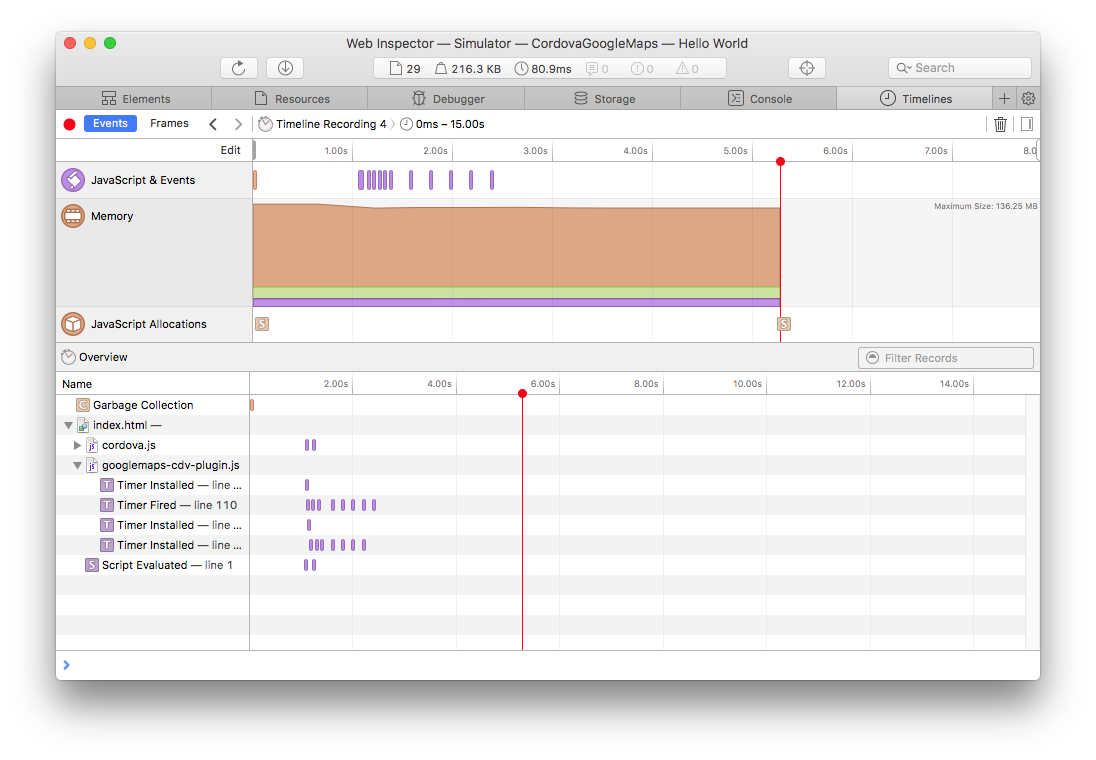Select the JavaScript & Events track icon
This screenshot has width=1096, height=760.
[73, 179]
